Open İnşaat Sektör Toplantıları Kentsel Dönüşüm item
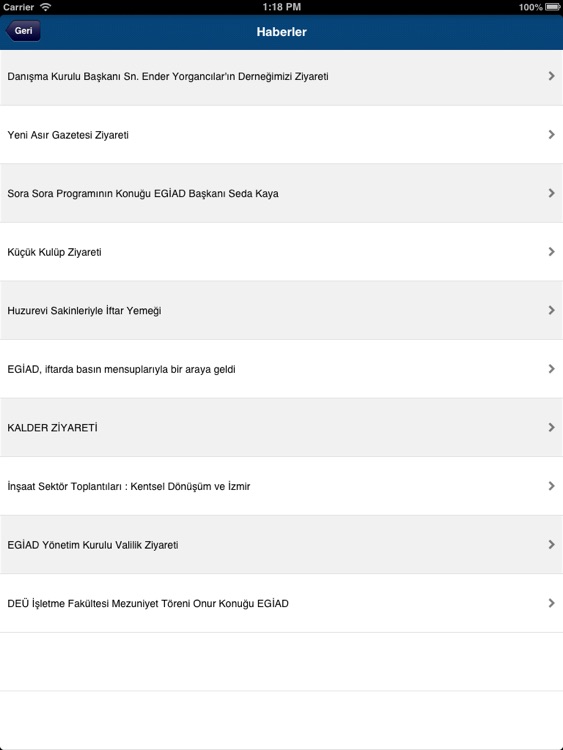Image resolution: width=563 pixels, height=750 pixels. (x=281, y=486)
